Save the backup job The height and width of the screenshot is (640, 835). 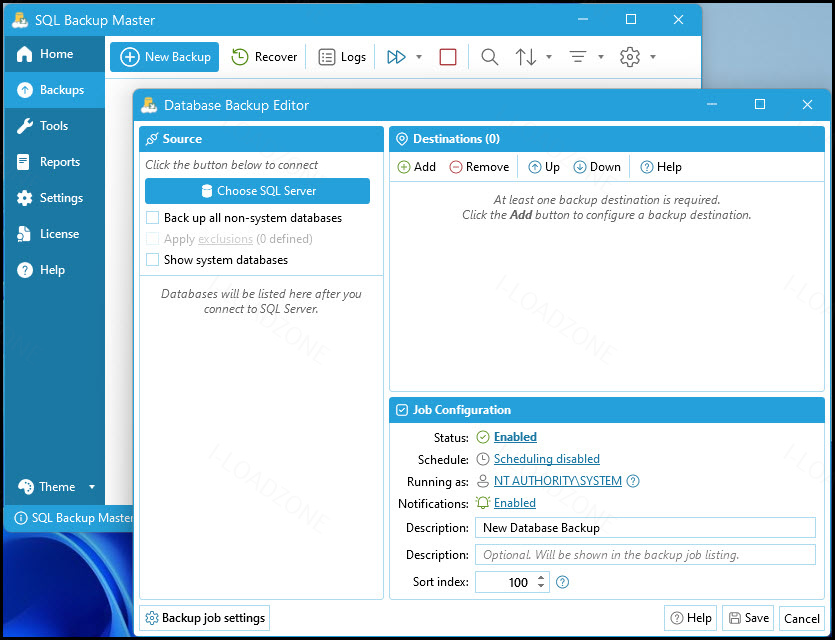(748, 618)
